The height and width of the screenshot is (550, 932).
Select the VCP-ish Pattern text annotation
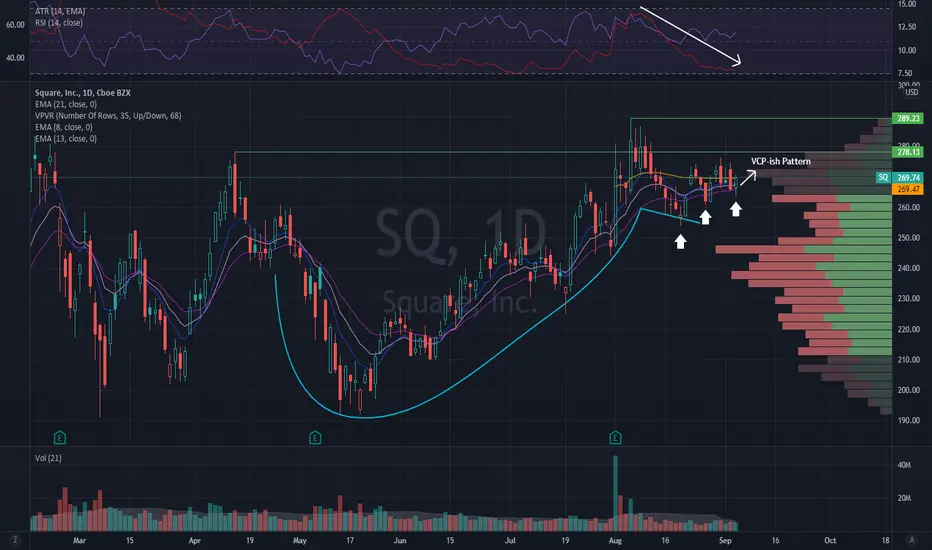pyautogui.click(x=780, y=161)
